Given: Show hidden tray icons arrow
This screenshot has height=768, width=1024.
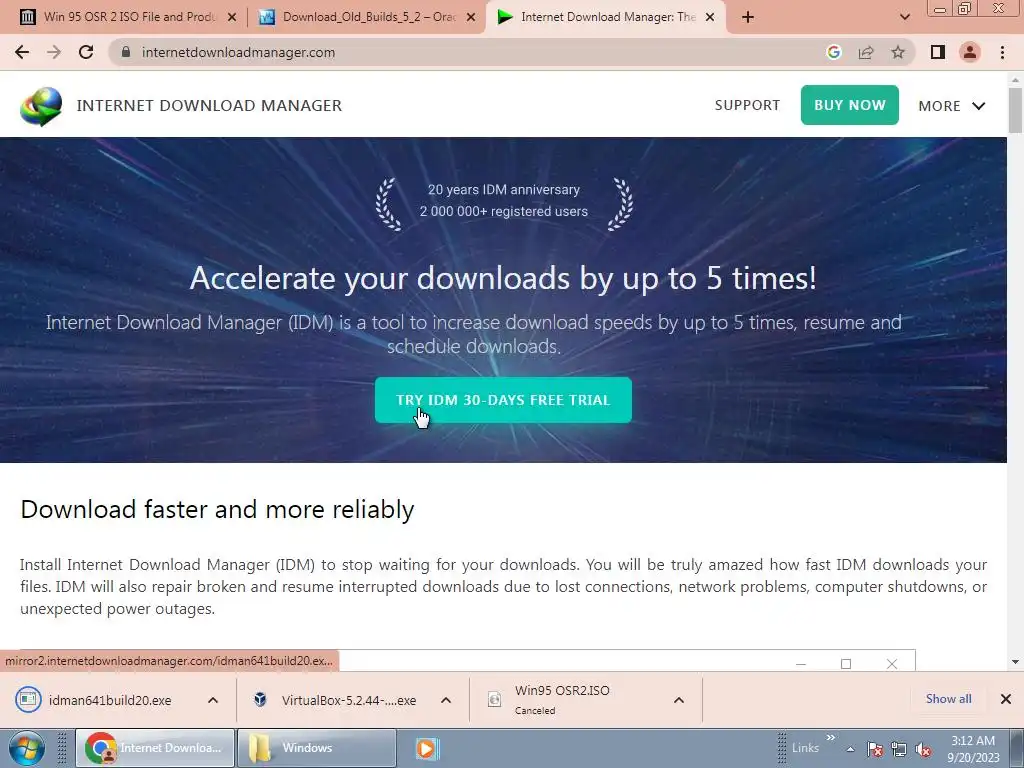Looking at the screenshot, I should (x=850, y=749).
